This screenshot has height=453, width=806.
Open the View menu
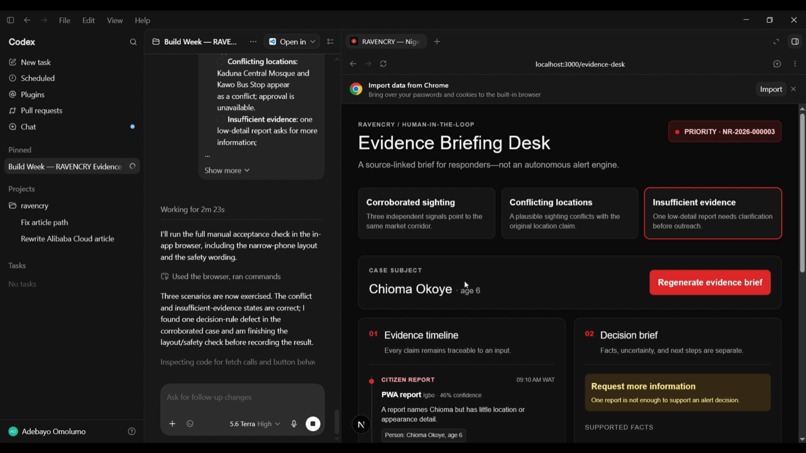(115, 21)
